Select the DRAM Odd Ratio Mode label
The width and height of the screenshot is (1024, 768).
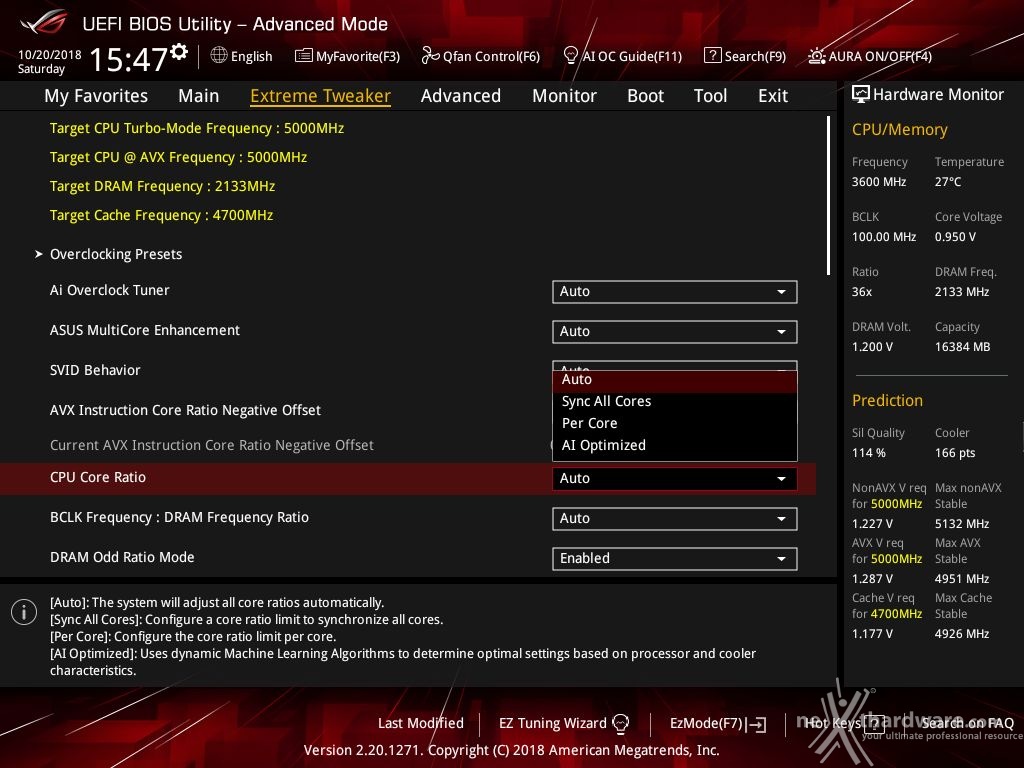click(x=122, y=557)
